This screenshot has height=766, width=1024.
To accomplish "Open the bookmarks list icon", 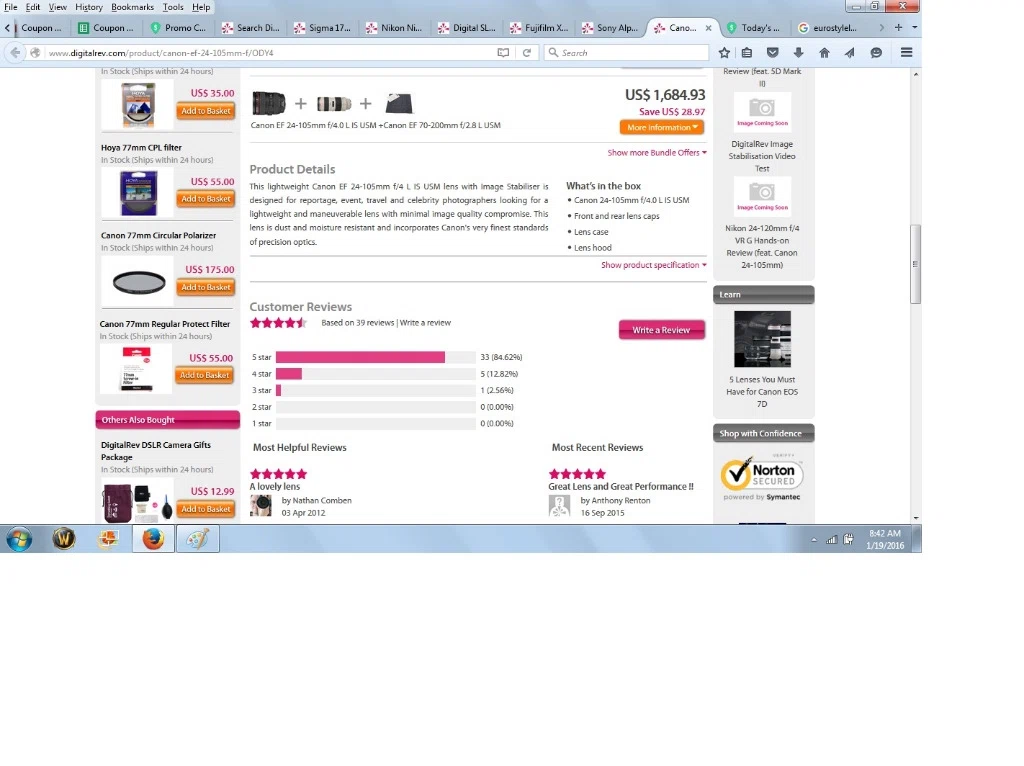I will tap(747, 53).
